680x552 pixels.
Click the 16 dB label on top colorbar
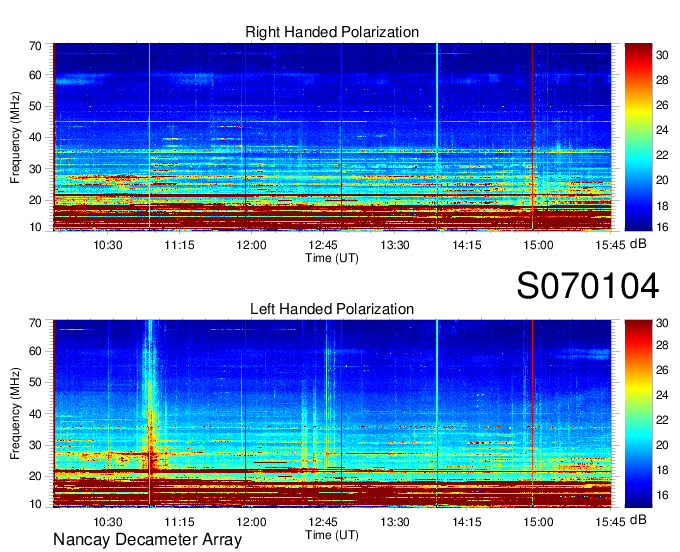point(662,227)
